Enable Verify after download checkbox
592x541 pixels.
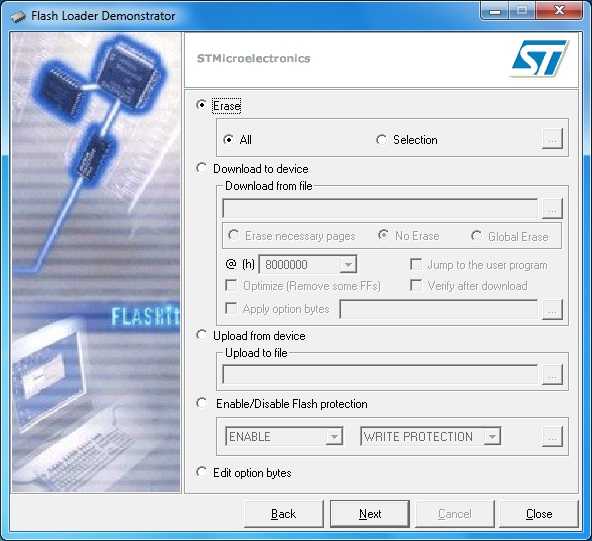416,285
